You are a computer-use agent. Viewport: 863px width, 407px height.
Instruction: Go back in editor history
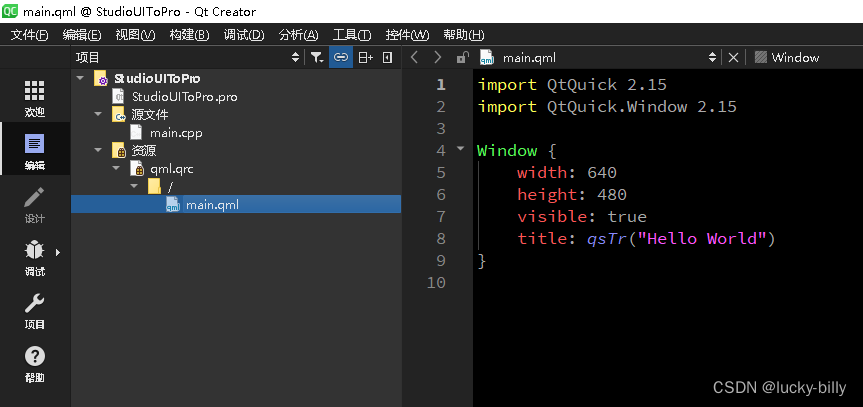[x=415, y=57]
